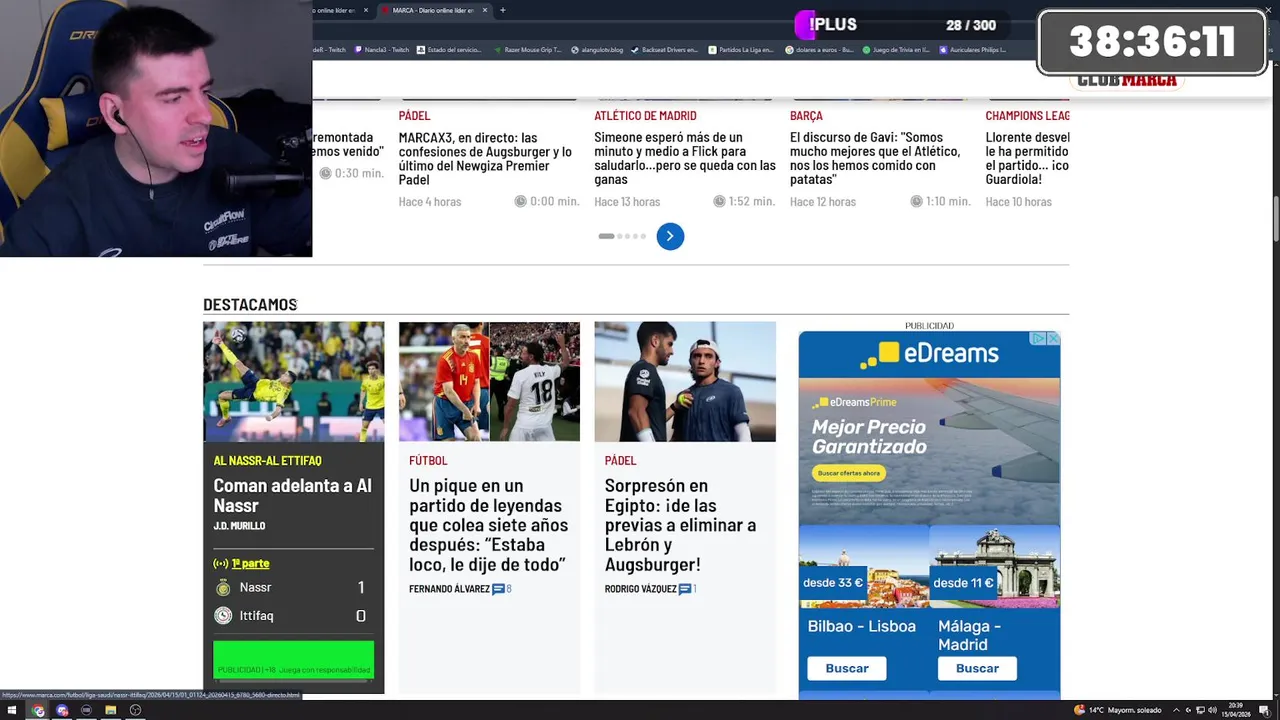The width and height of the screenshot is (1280, 720).
Task: Open Backseat Drivers bookmark
Action: click(664, 49)
